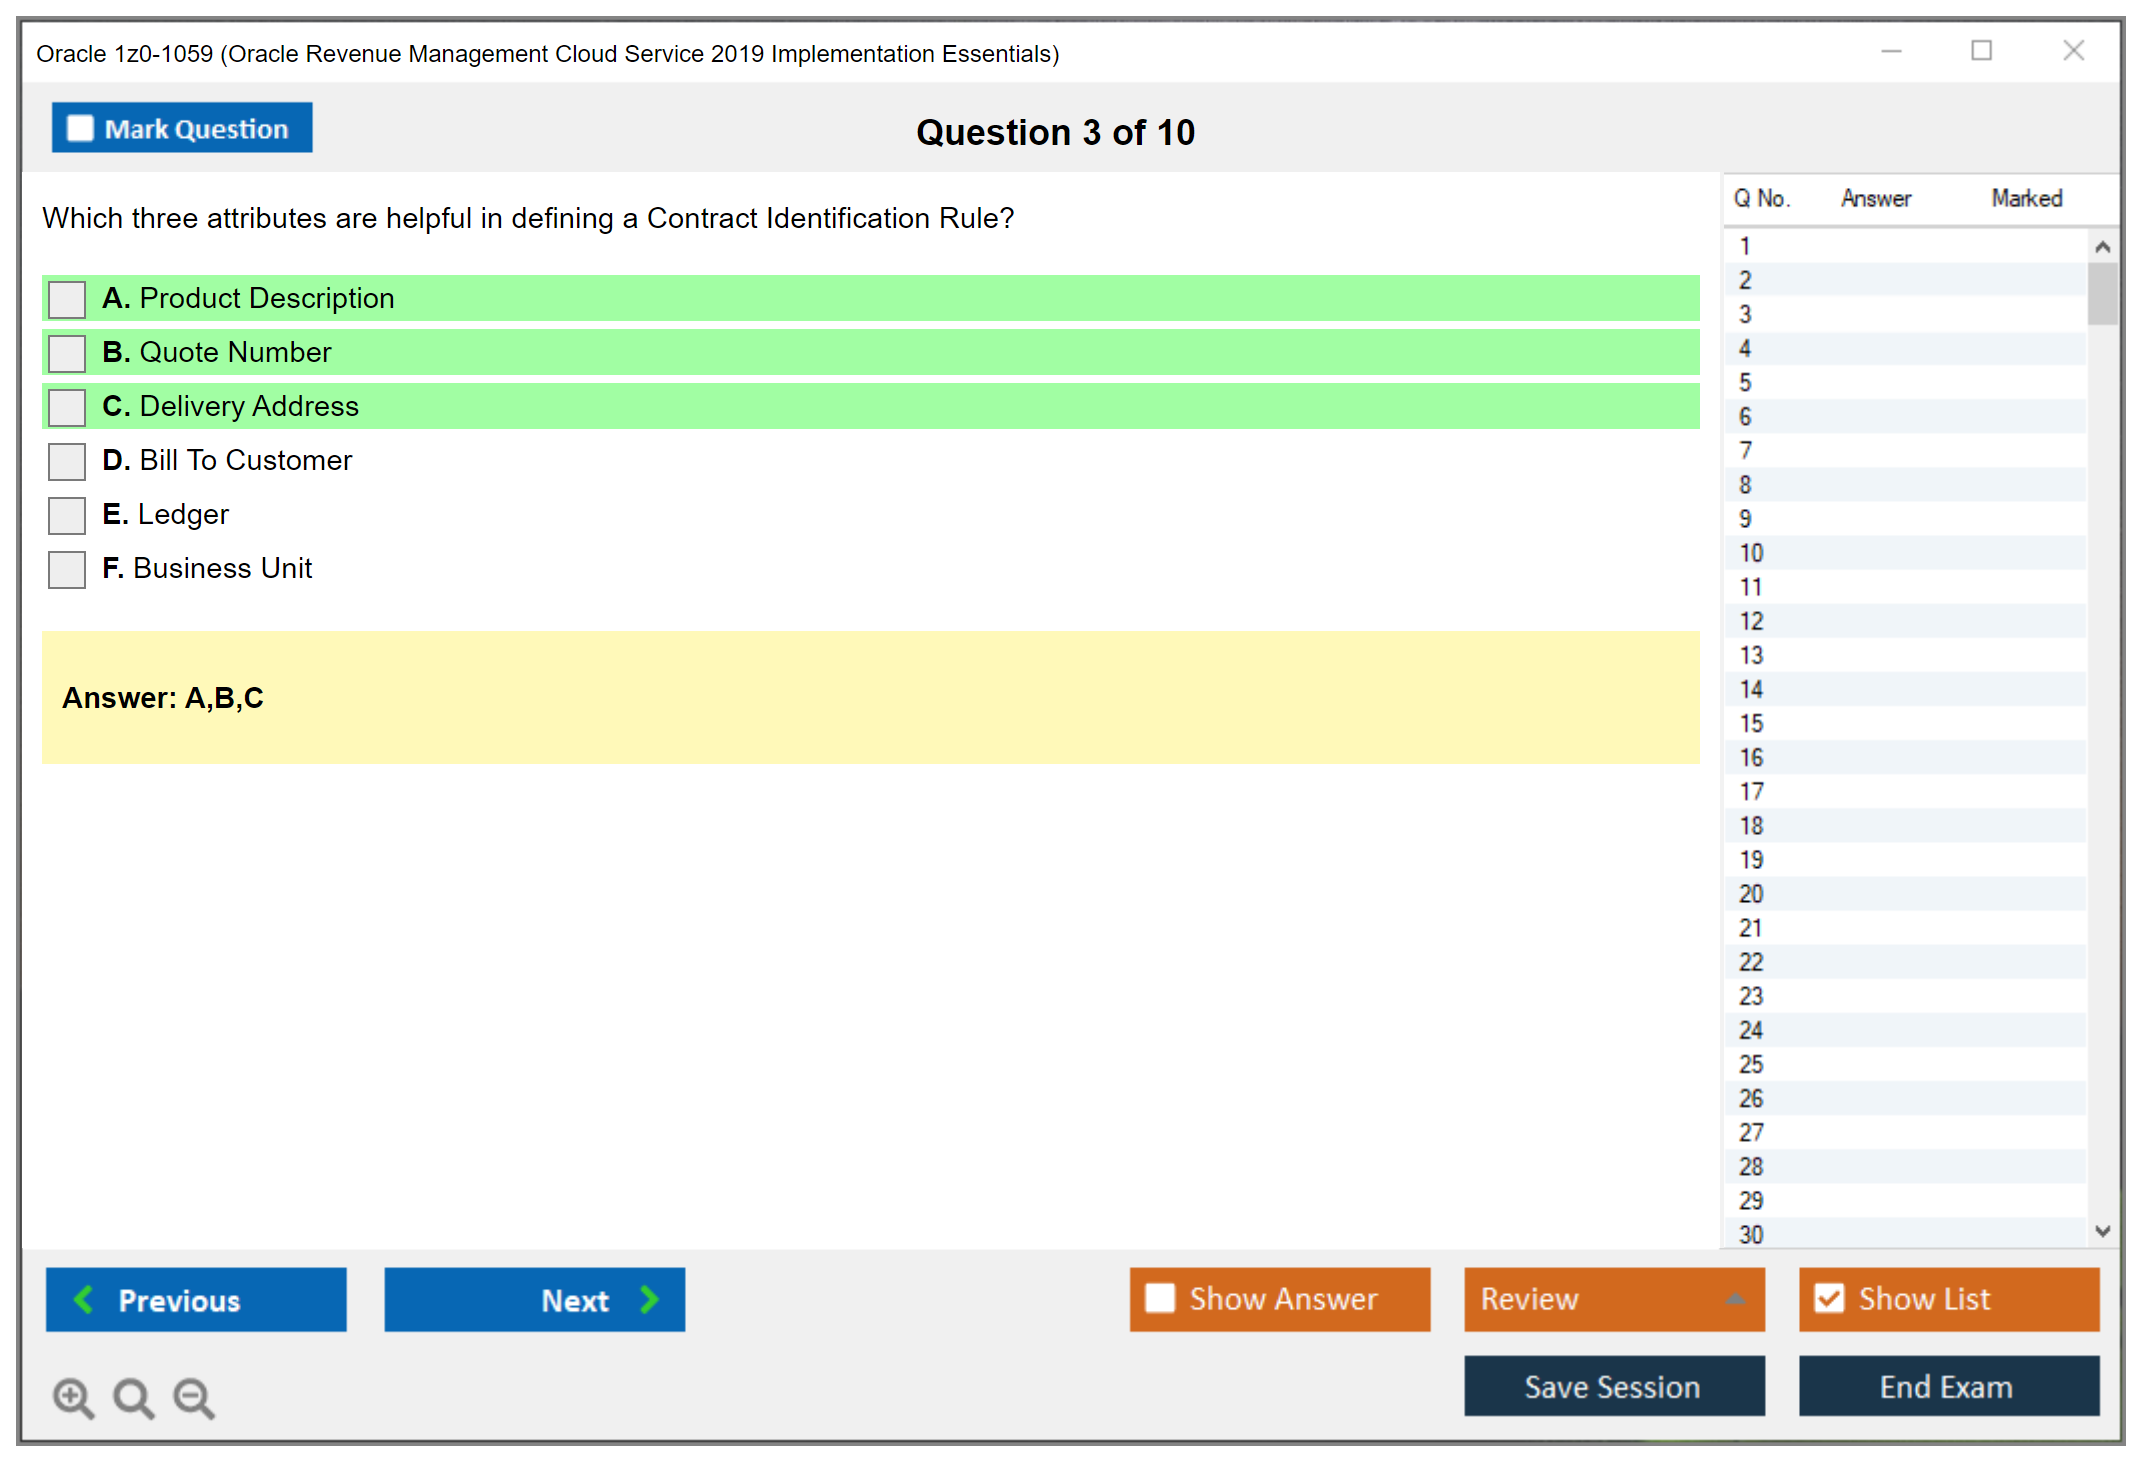Click the green right arrow on Next

pos(649,1299)
